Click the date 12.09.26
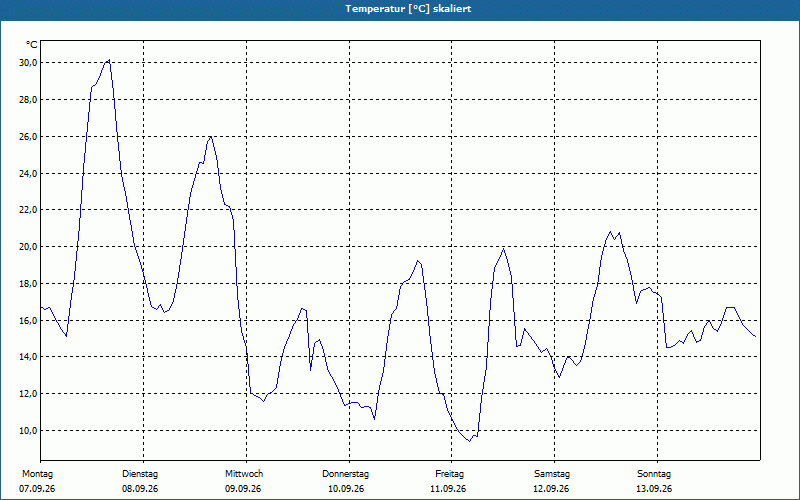 pyautogui.click(x=551, y=489)
